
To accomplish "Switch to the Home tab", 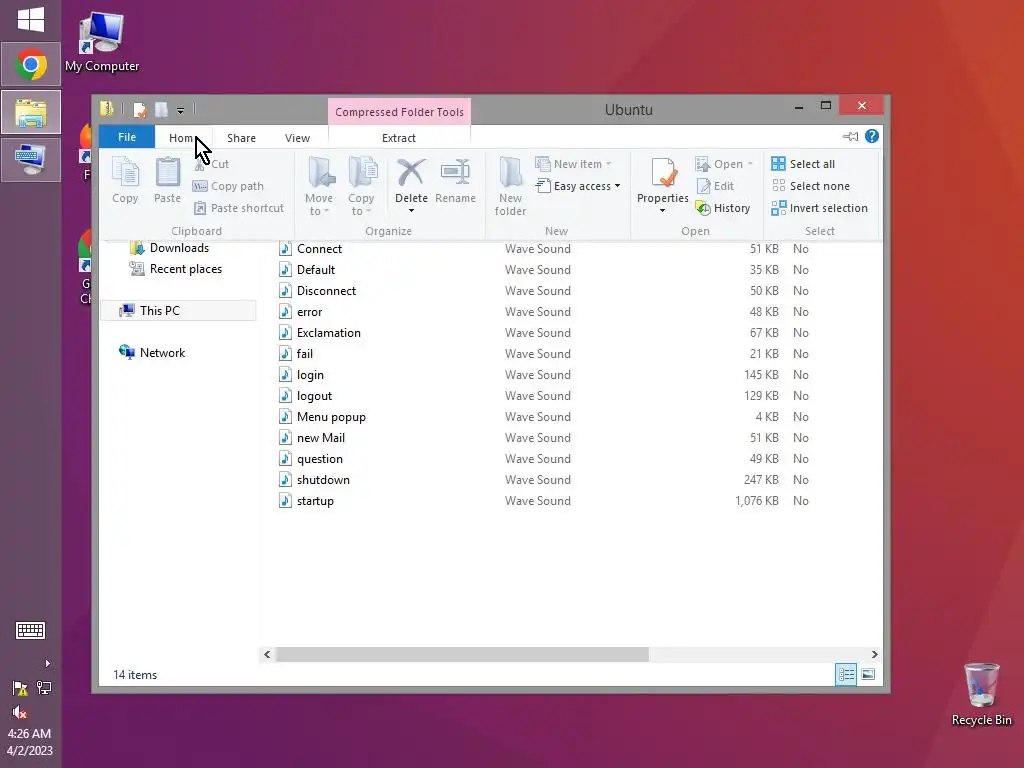I will coord(183,138).
